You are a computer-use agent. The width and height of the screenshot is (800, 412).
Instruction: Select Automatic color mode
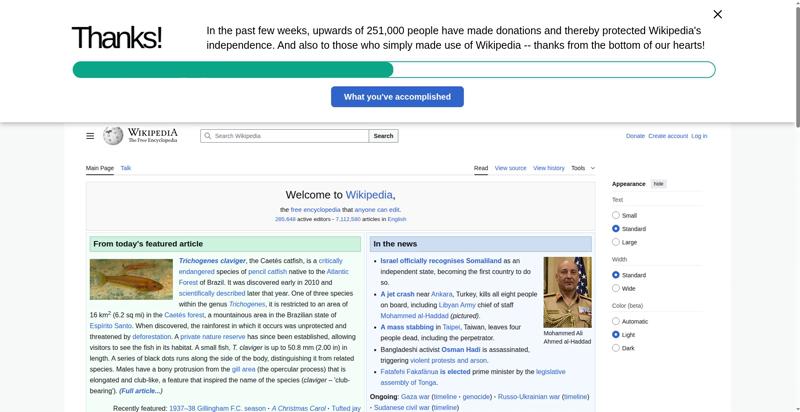coord(616,321)
